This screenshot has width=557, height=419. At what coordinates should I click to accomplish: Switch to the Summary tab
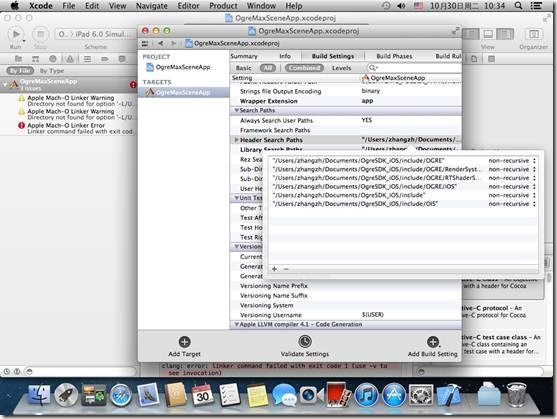[244, 56]
